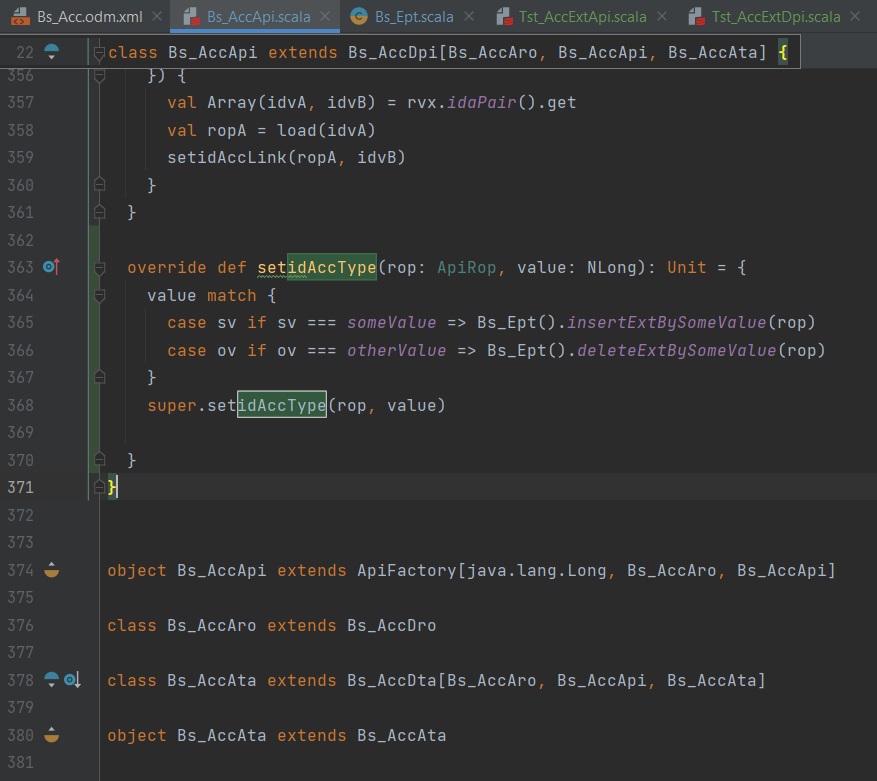Click the companion object icon on line 380
This screenshot has width=877, height=781.
pos(52,735)
